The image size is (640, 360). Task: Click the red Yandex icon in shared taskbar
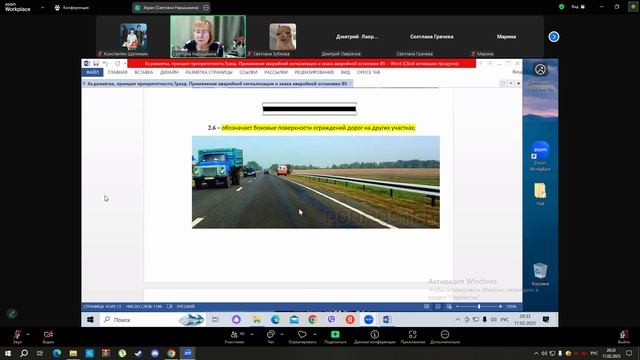[x=350, y=320]
